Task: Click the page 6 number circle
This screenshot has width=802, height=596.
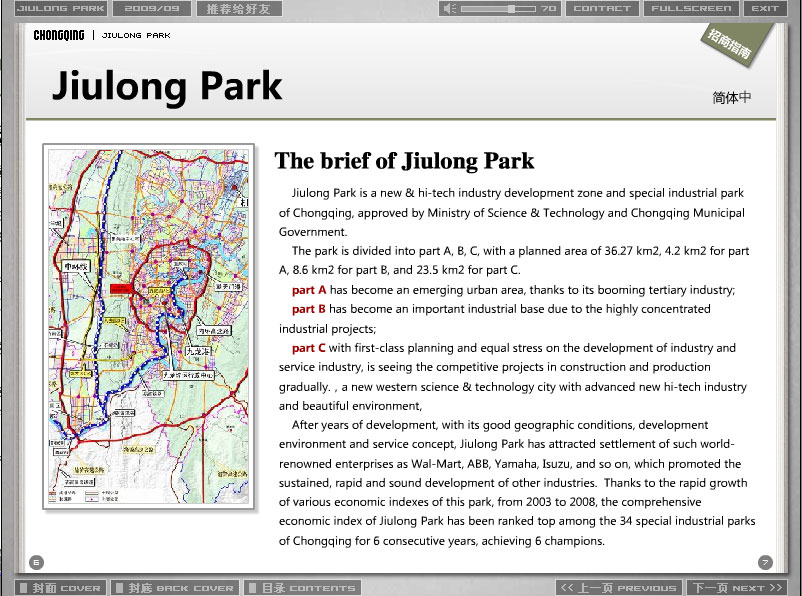Action: pyautogui.click(x=36, y=562)
